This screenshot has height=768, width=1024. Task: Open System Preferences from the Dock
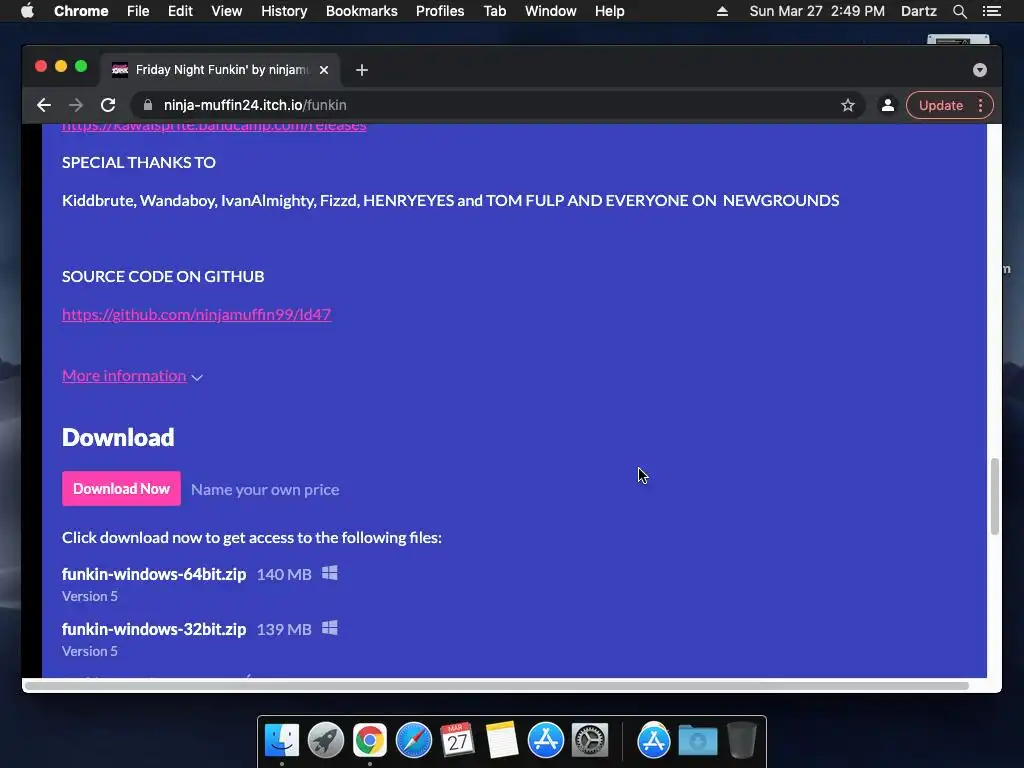(590, 740)
